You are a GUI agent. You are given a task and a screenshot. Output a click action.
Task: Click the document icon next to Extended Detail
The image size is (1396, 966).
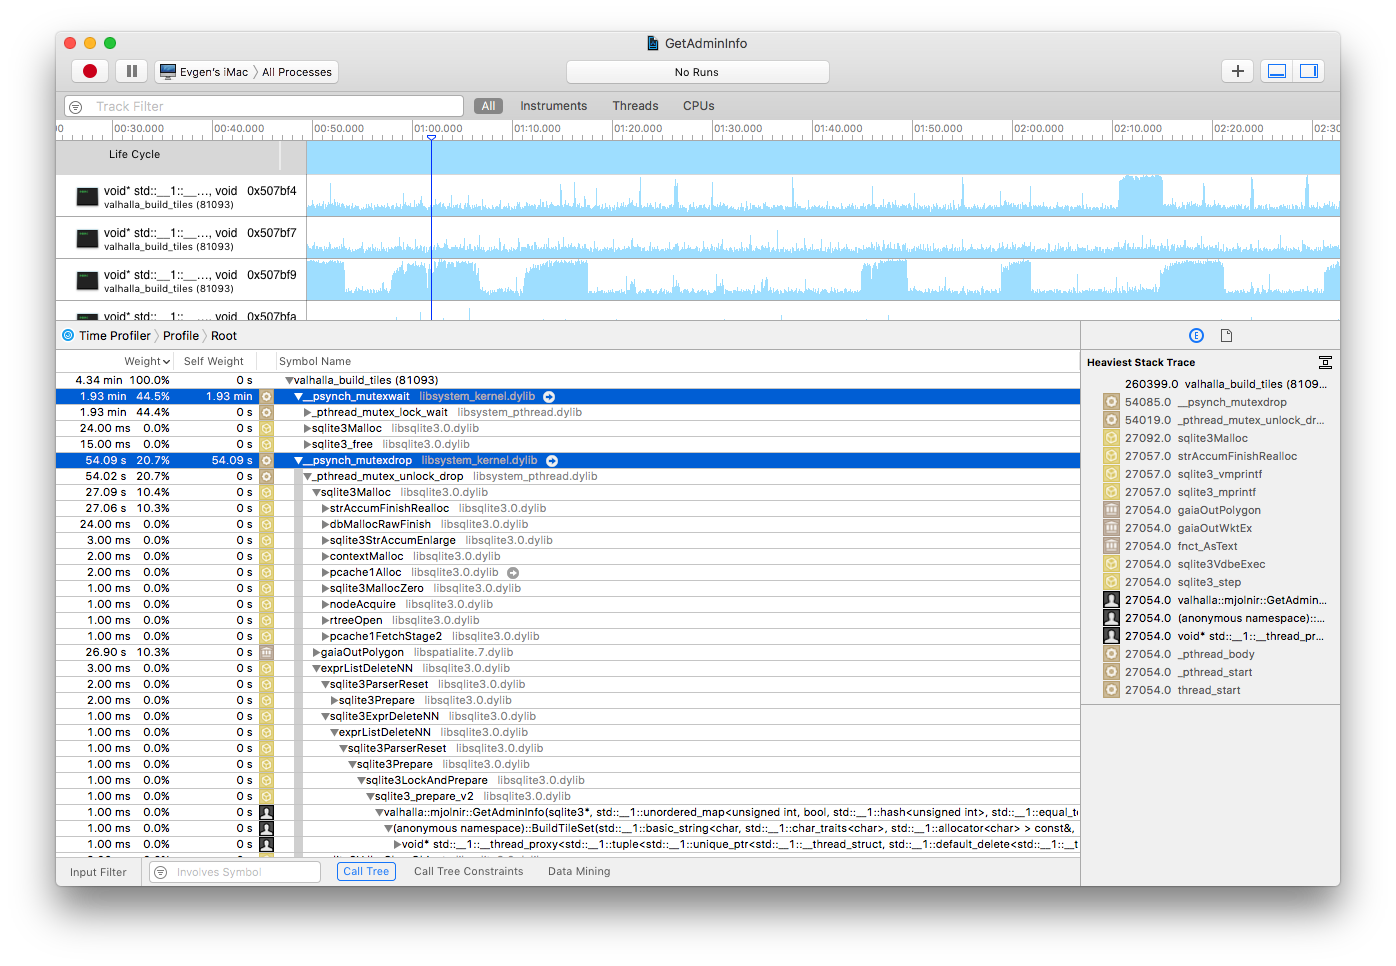tap(1226, 335)
